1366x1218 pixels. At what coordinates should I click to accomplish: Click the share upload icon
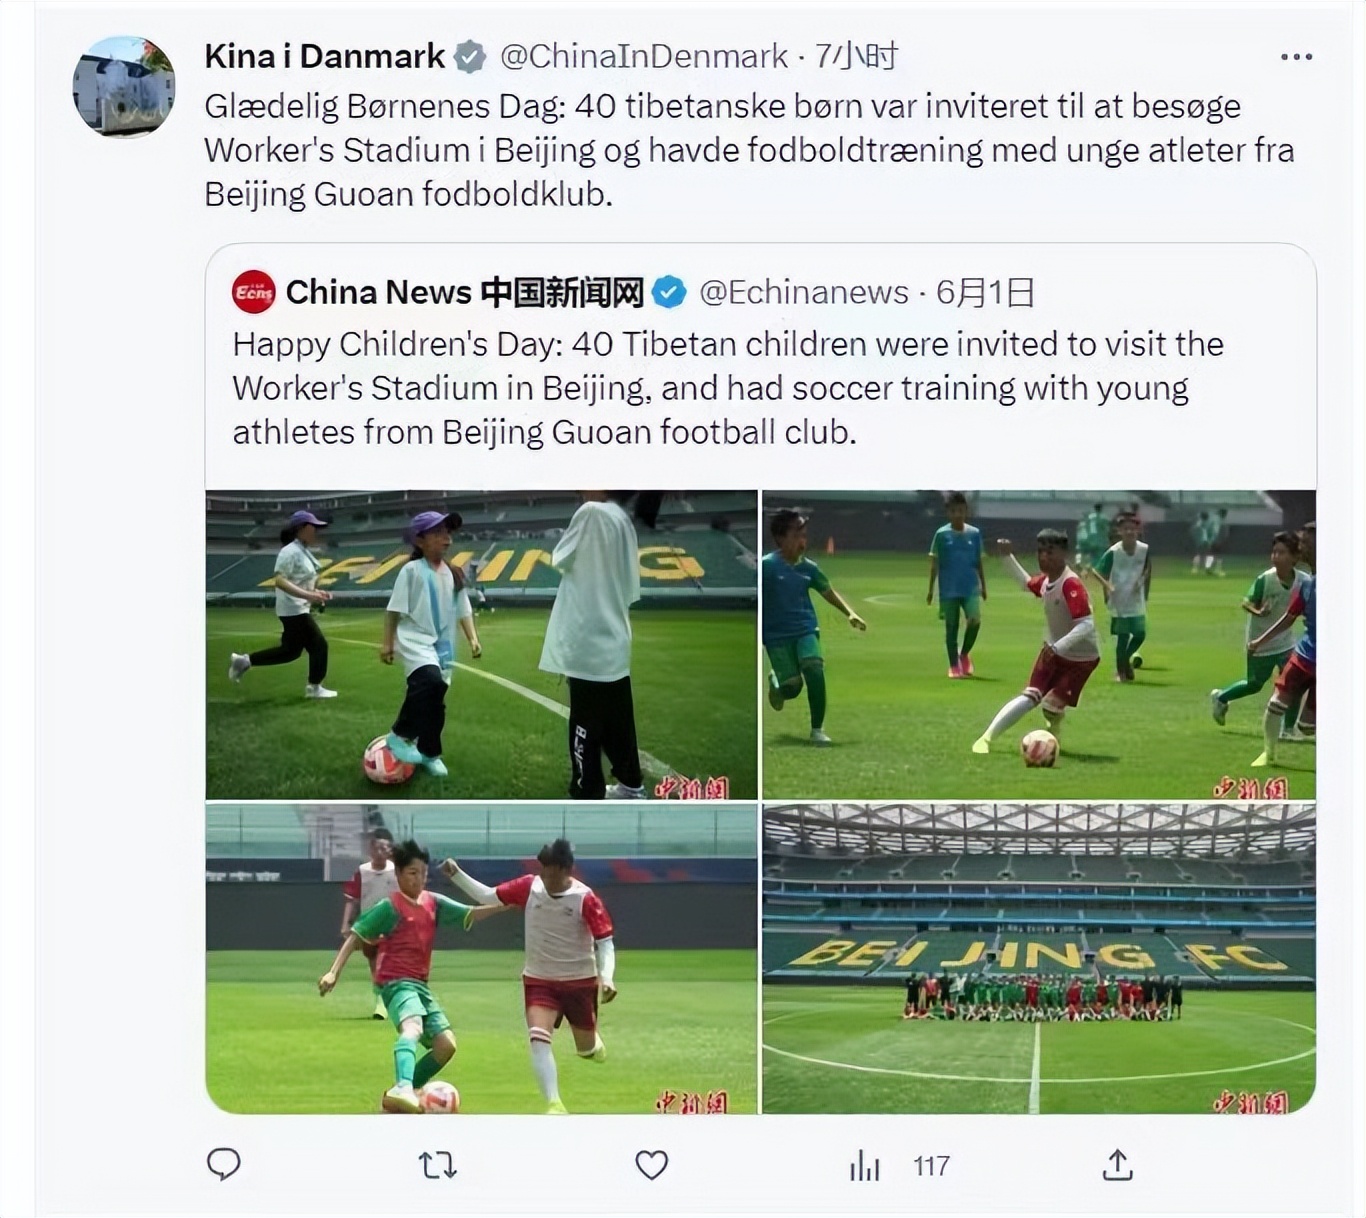click(x=1117, y=1165)
